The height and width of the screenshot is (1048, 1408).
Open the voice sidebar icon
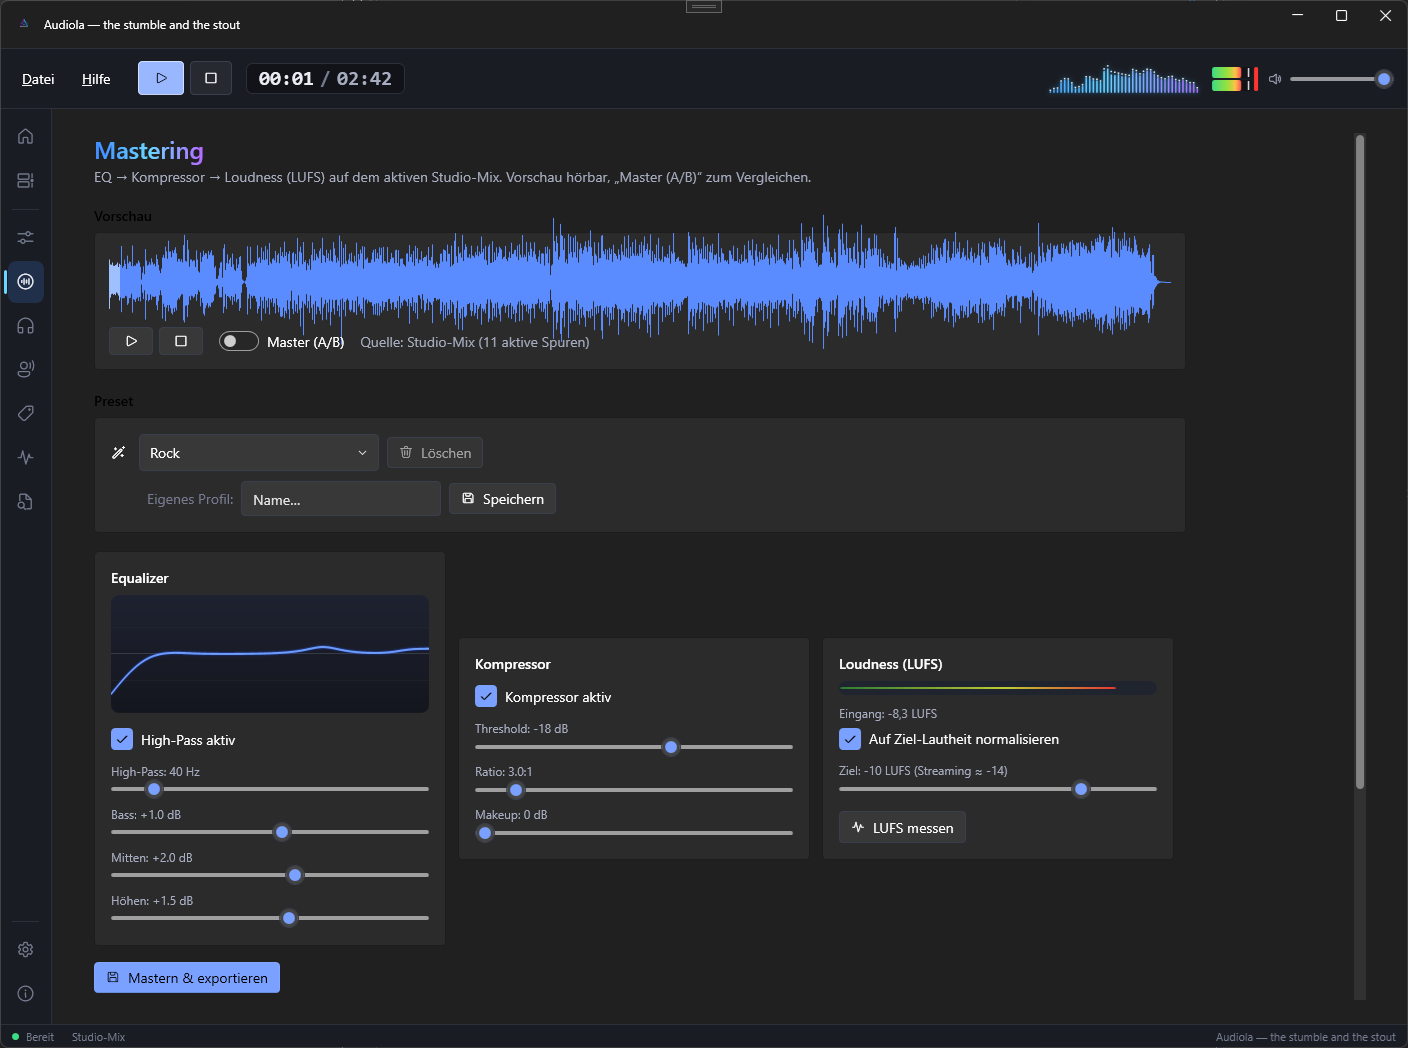(x=26, y=369)
